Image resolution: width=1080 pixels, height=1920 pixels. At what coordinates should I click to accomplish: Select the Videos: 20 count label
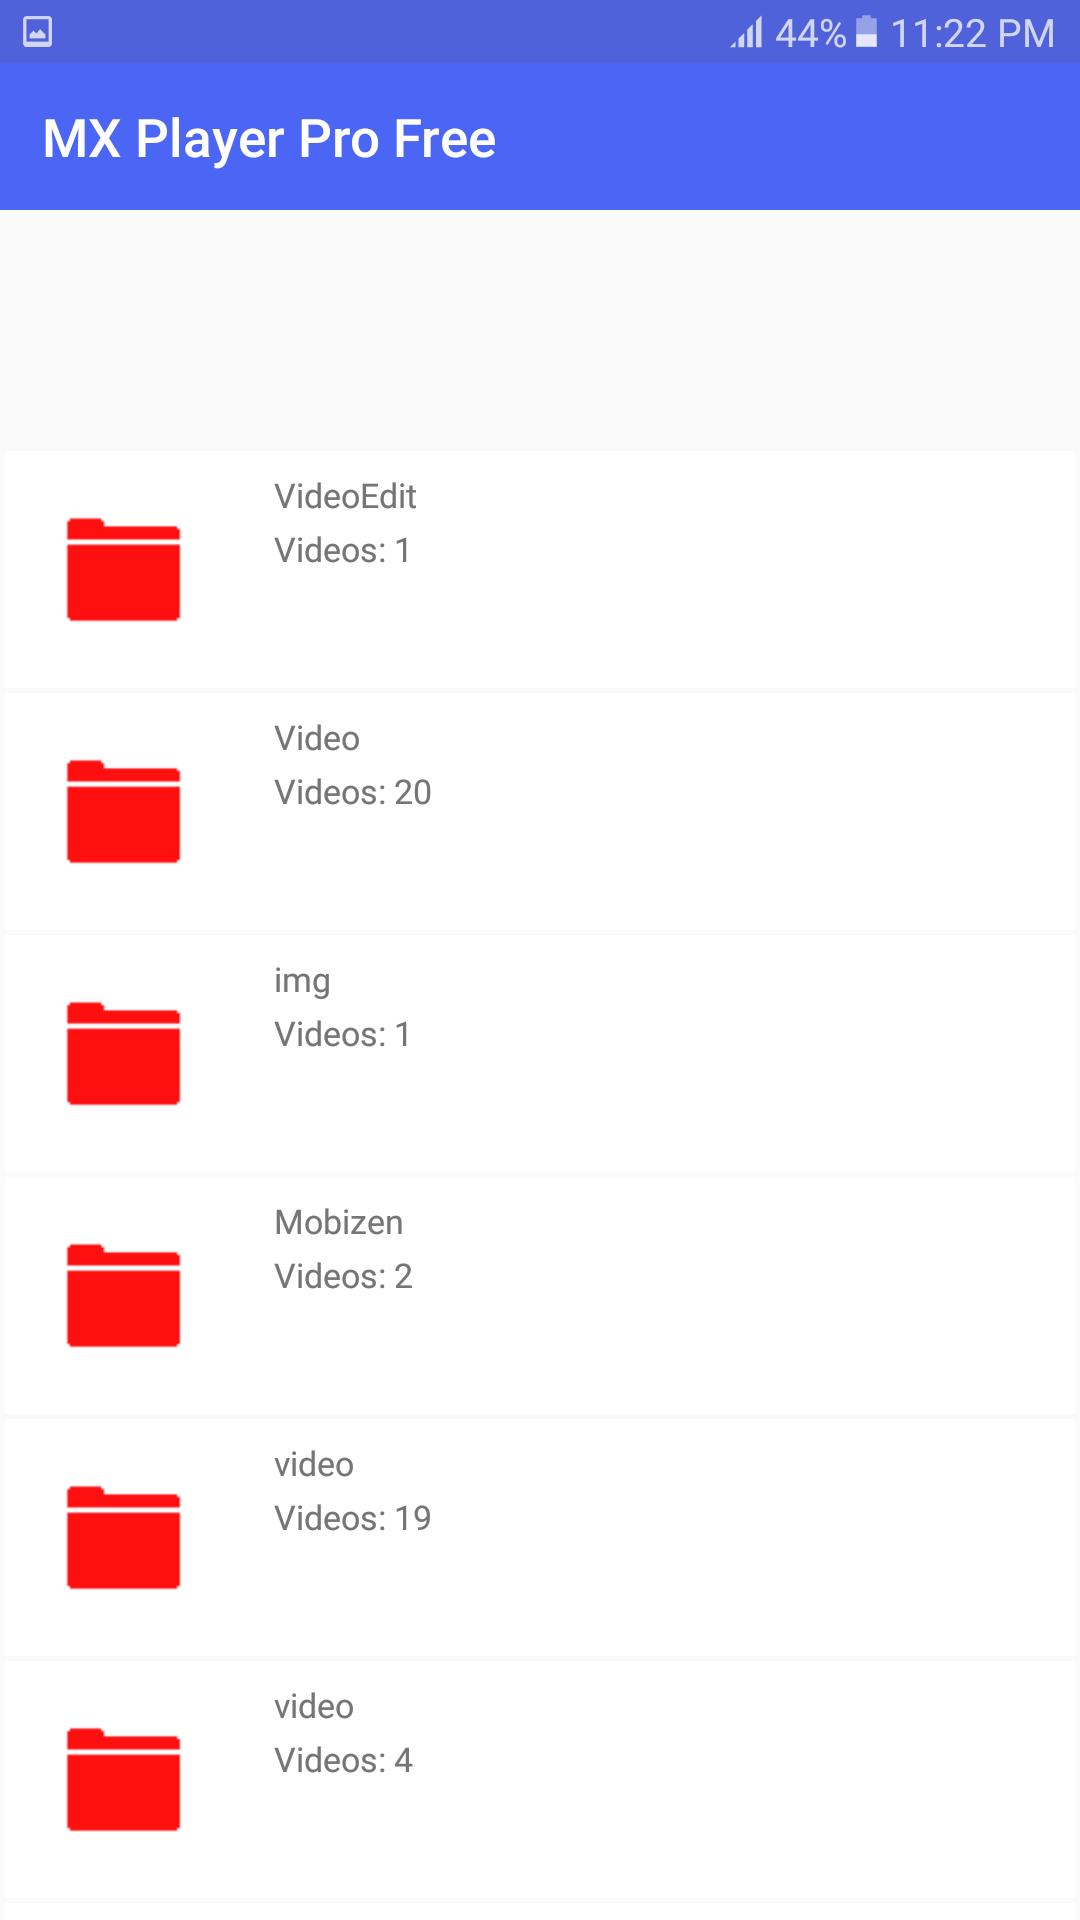coord(352,792)
